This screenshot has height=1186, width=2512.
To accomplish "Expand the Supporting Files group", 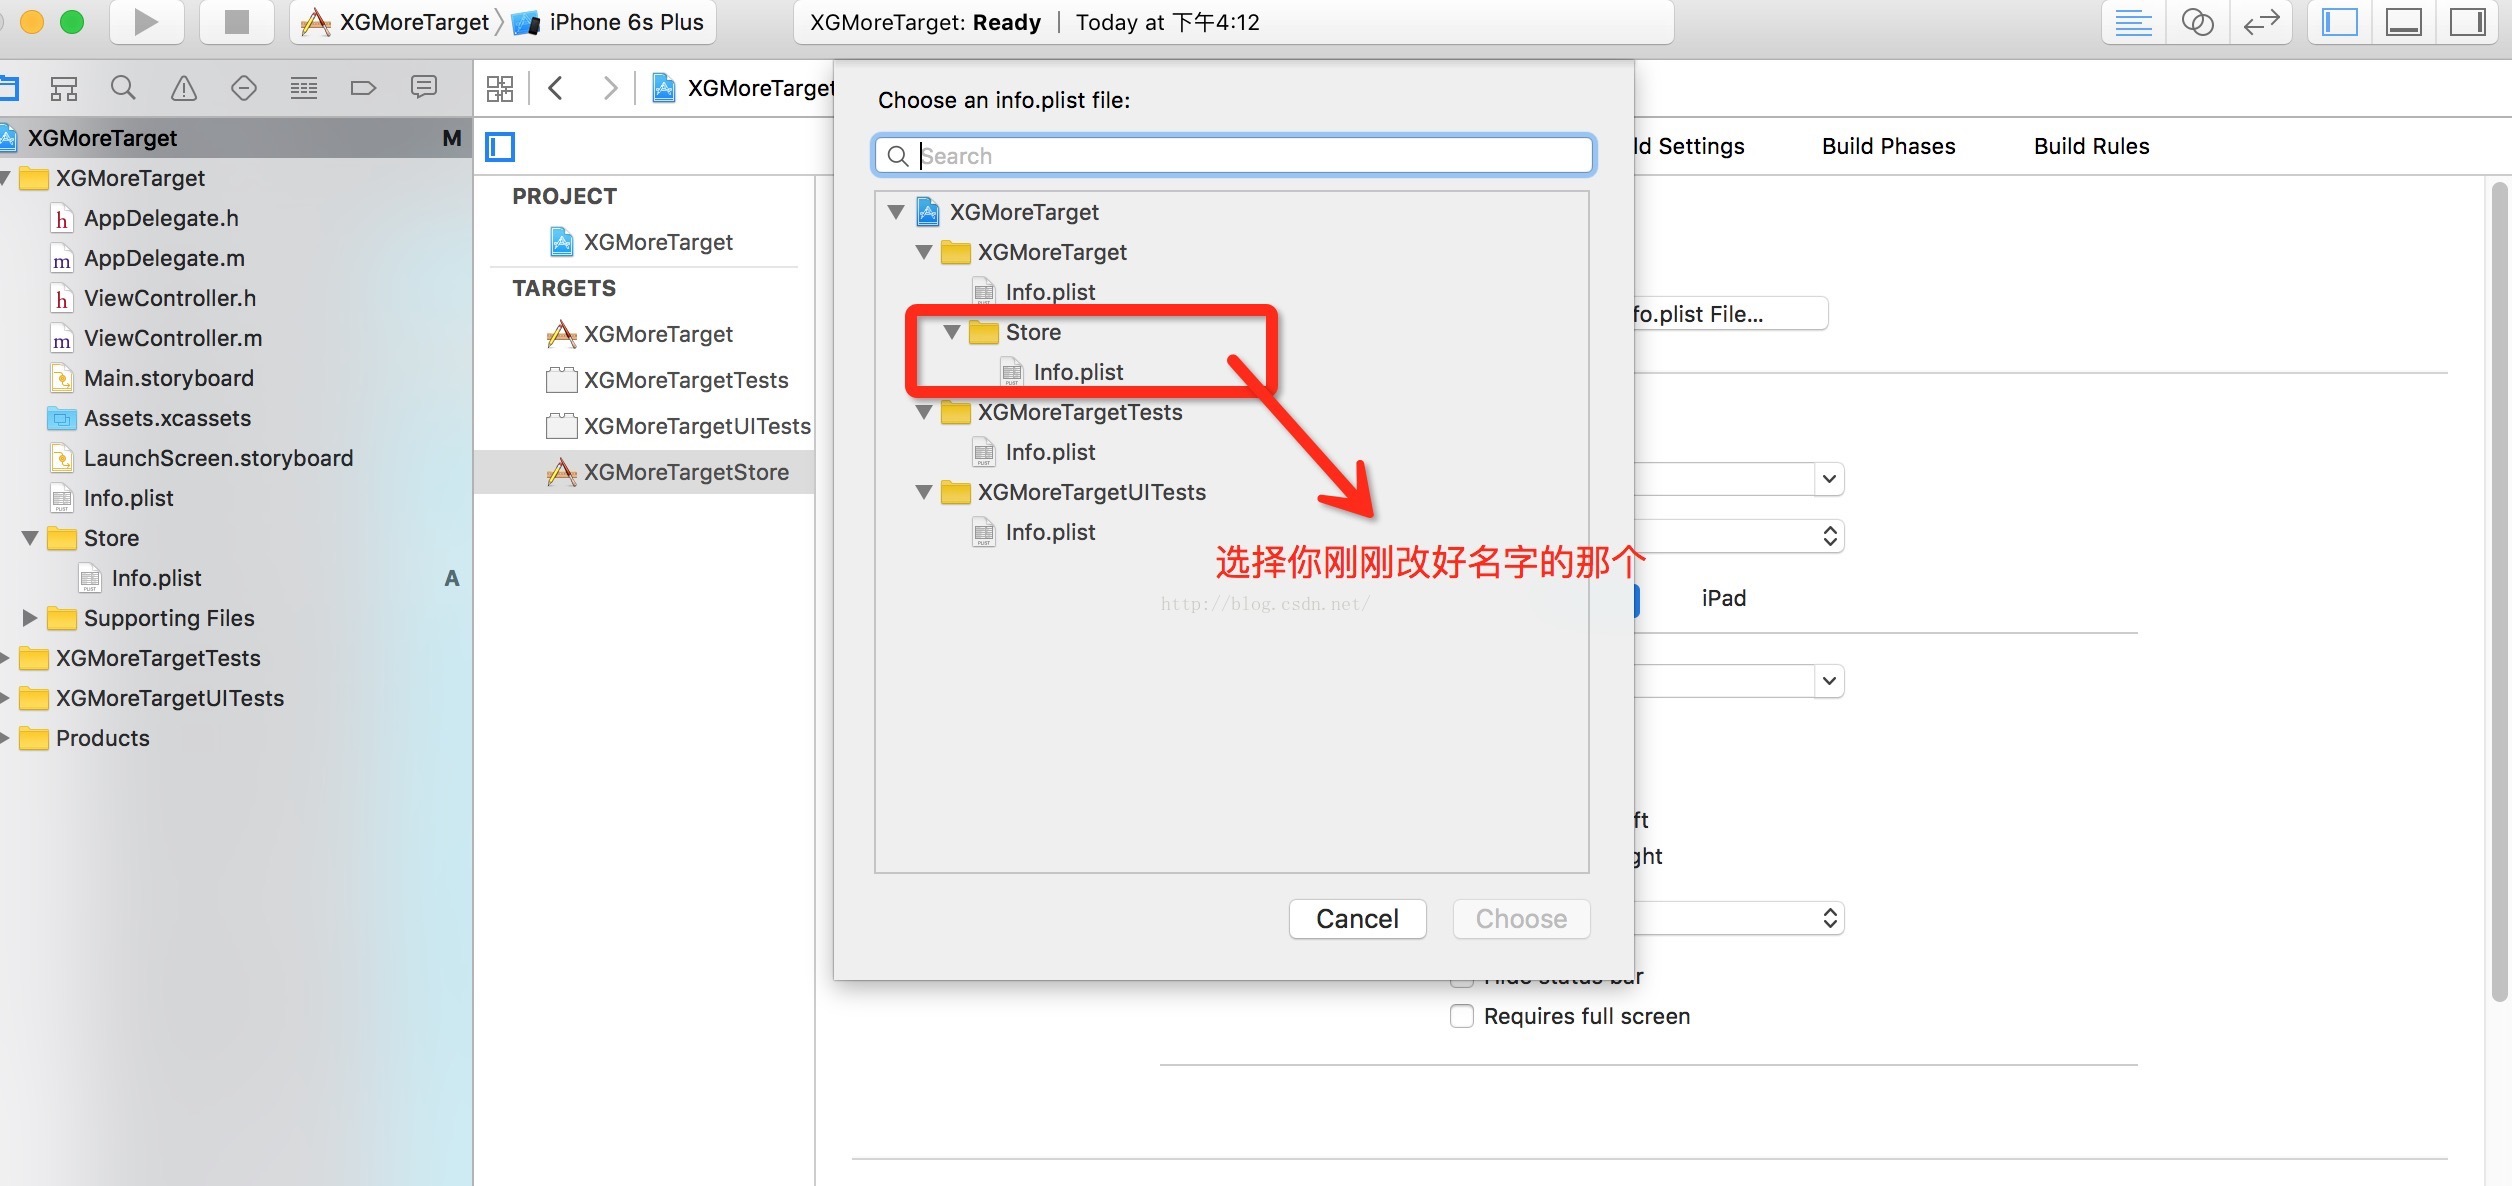I will click(30, 618).
